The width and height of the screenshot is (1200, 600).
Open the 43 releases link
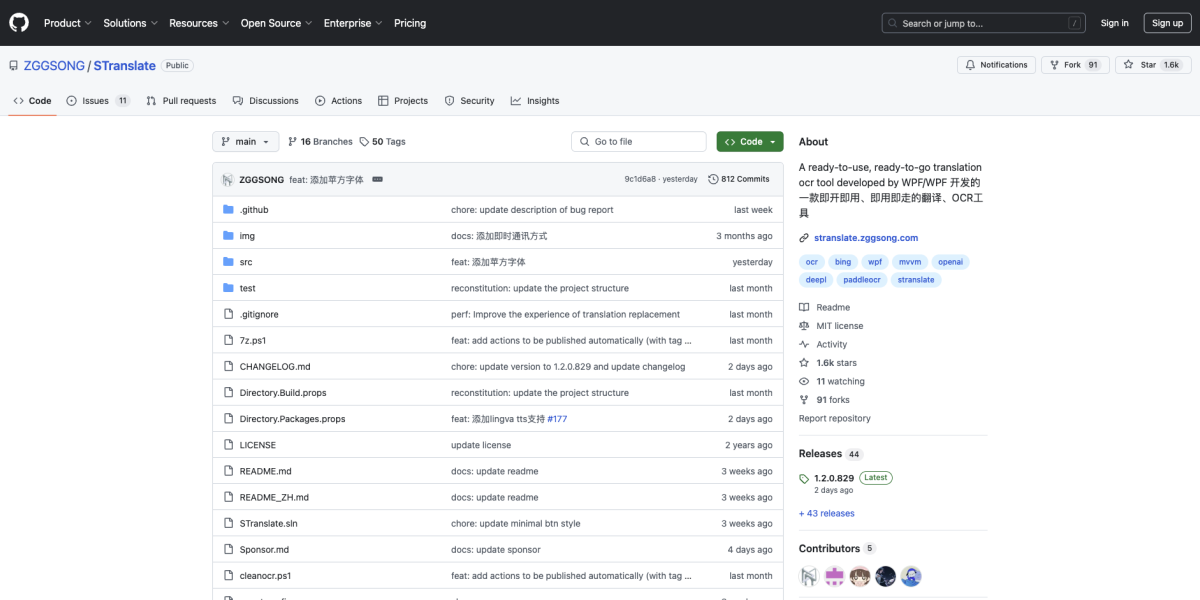826,513
